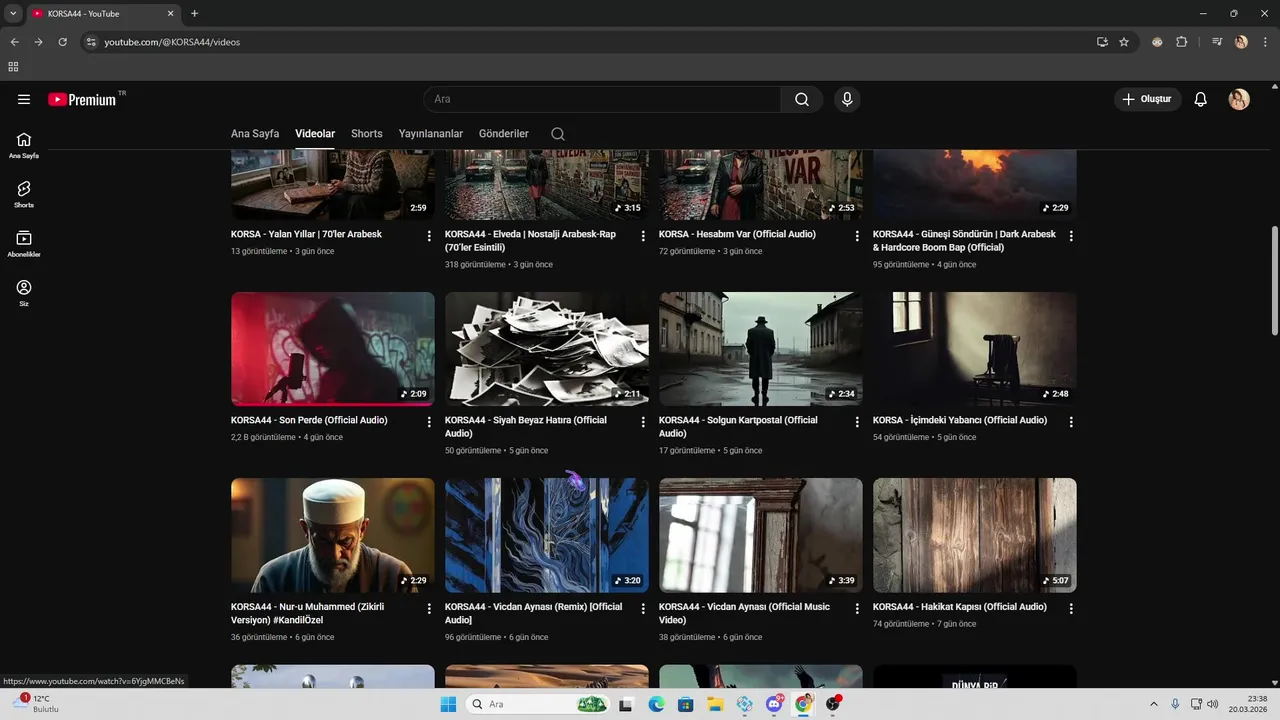Play the Hakikat Kapısı wooden door thumbnail
Screen dimensions: 1280x720
coord(975,535)
